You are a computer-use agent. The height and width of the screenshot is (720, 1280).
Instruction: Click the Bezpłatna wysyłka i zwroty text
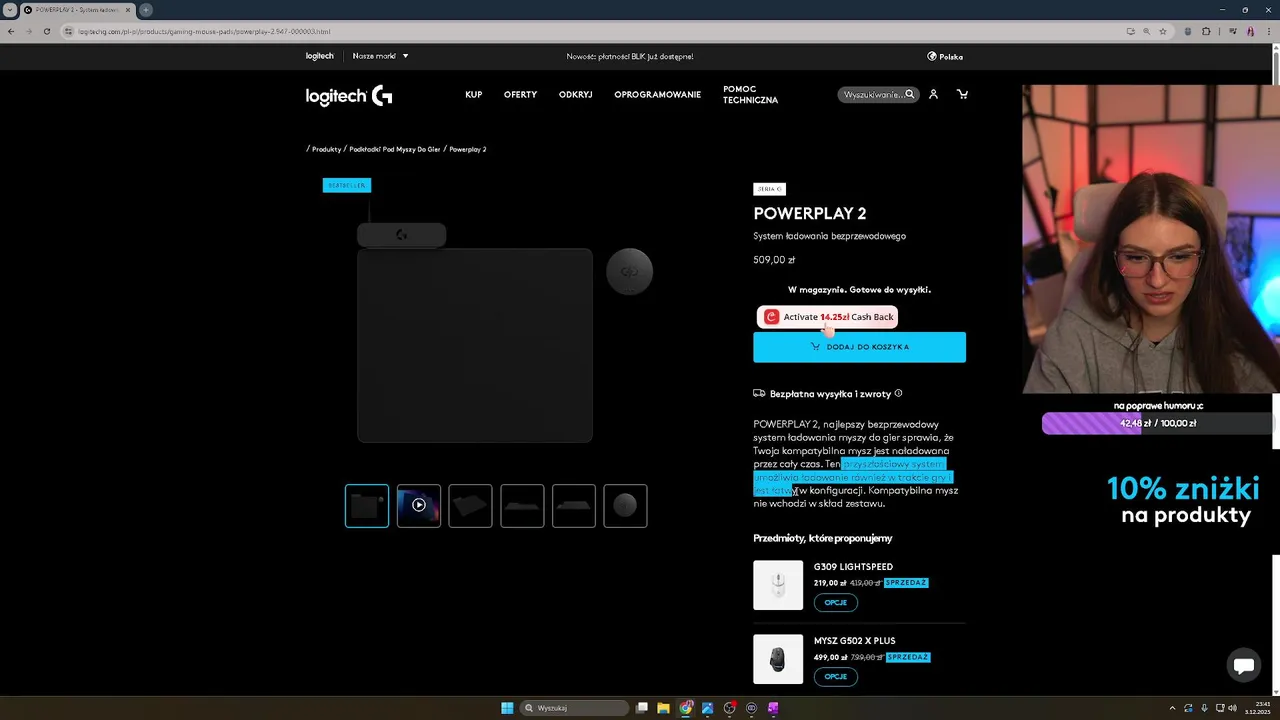tap(830, 394)
